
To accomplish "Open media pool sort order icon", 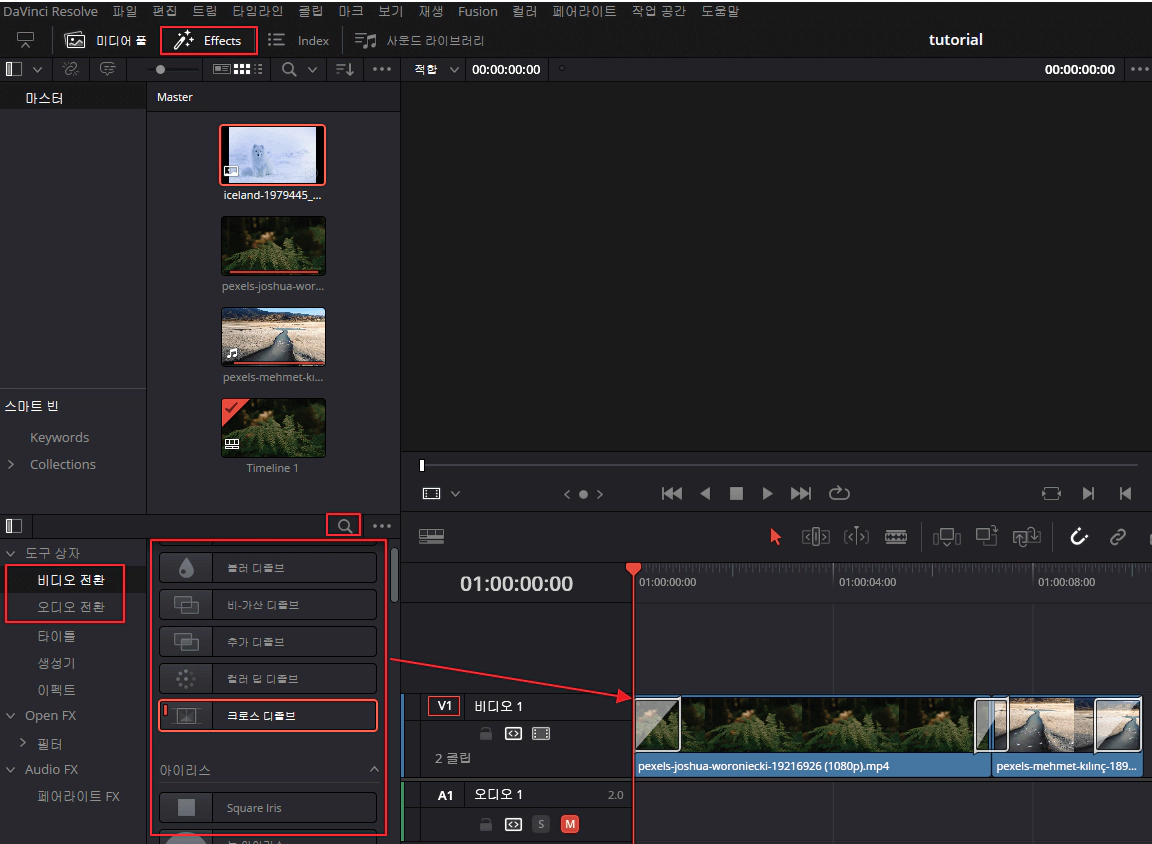I will click(345, 69).
